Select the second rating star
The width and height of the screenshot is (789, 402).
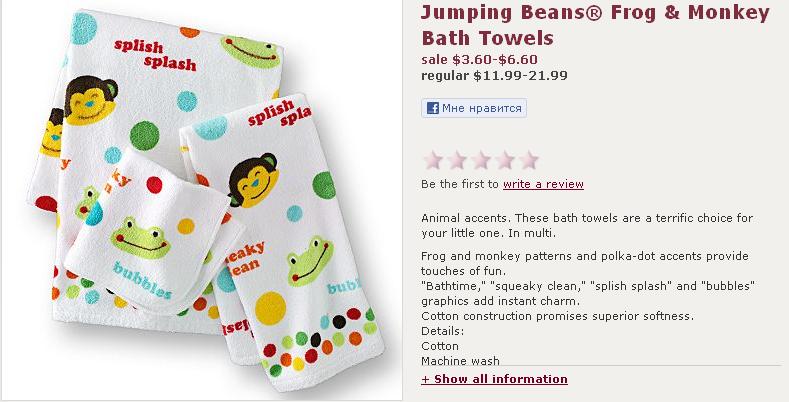coord(457,160)
